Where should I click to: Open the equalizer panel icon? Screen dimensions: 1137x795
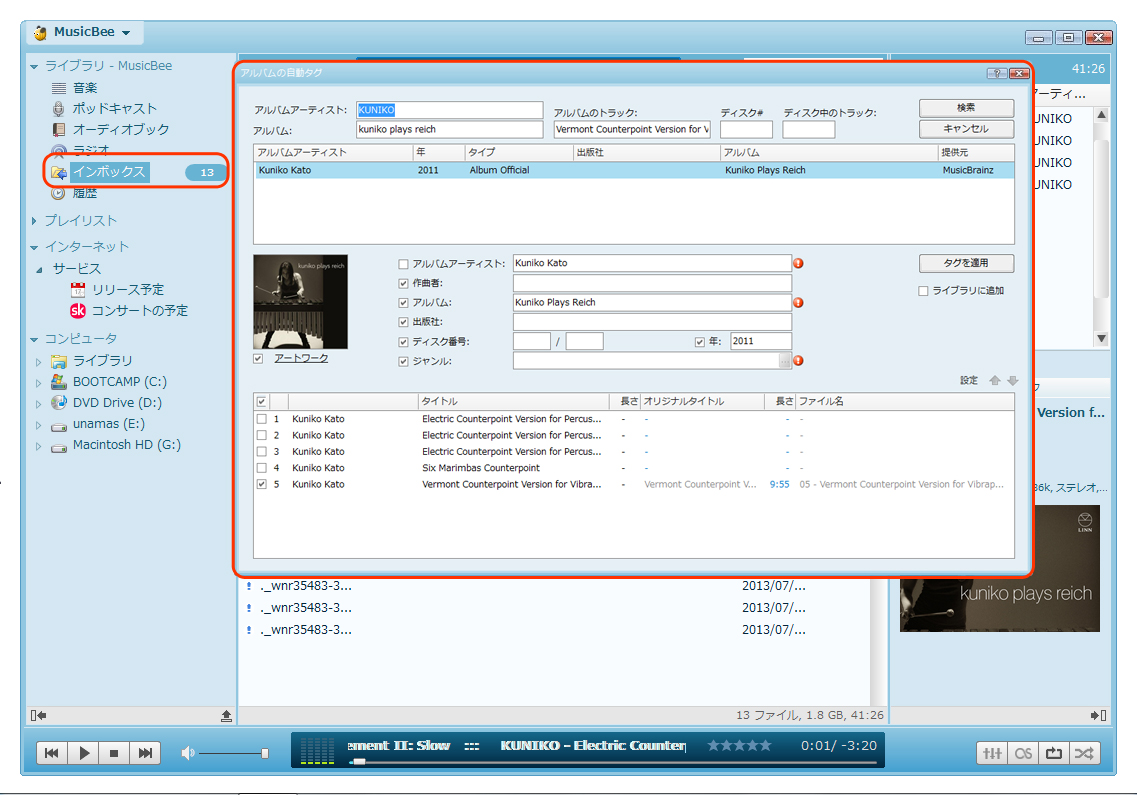(991, 752)
